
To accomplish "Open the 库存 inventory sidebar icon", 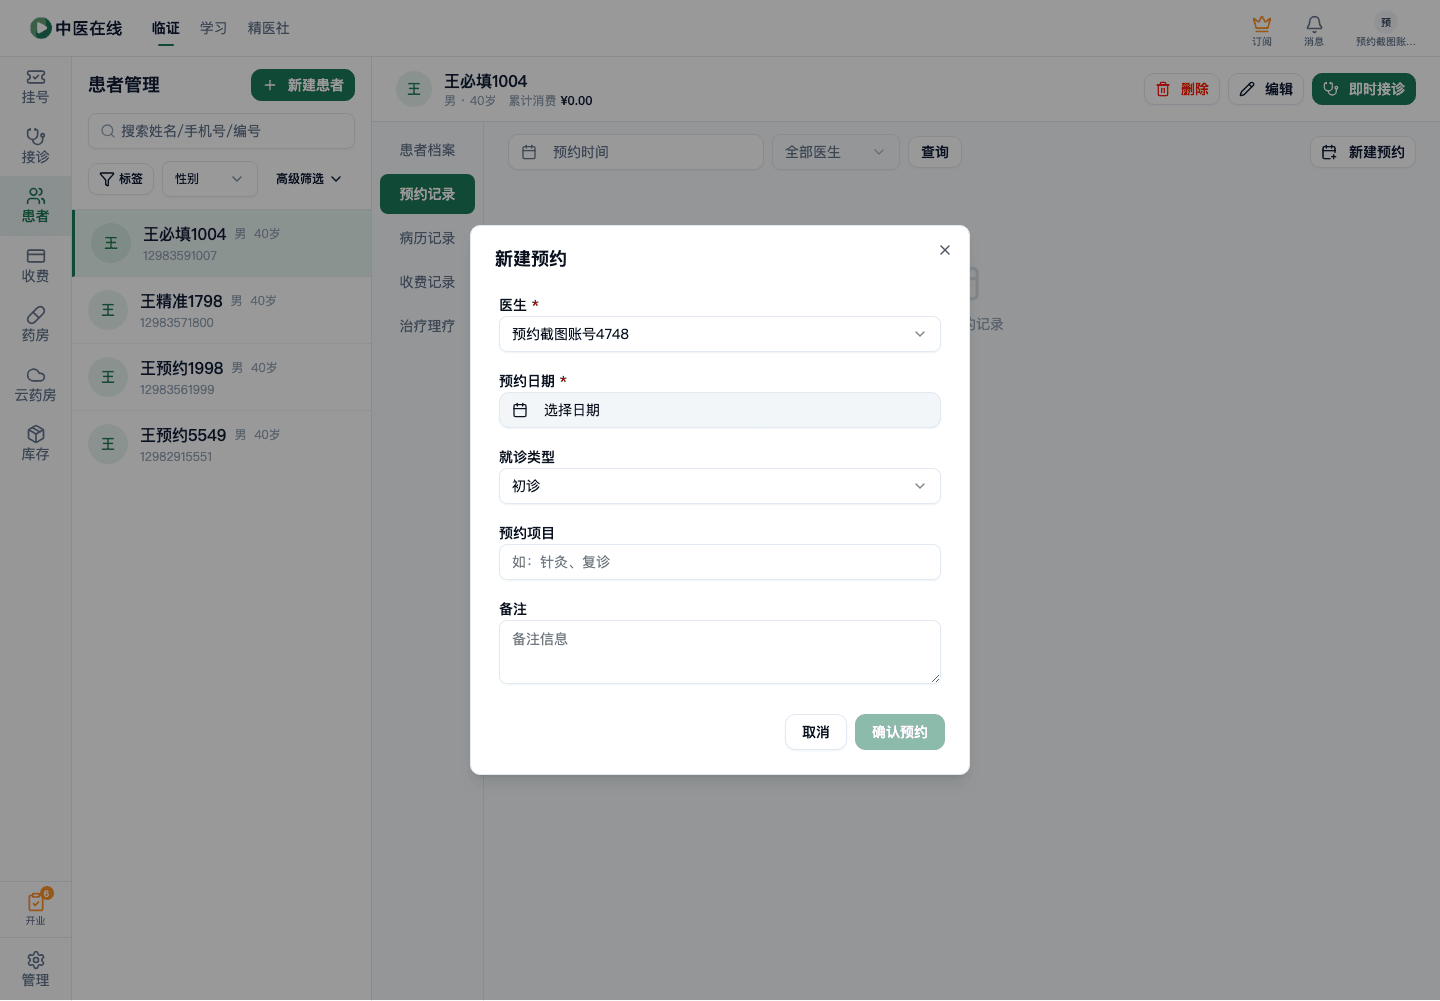I will pos(36,444).
